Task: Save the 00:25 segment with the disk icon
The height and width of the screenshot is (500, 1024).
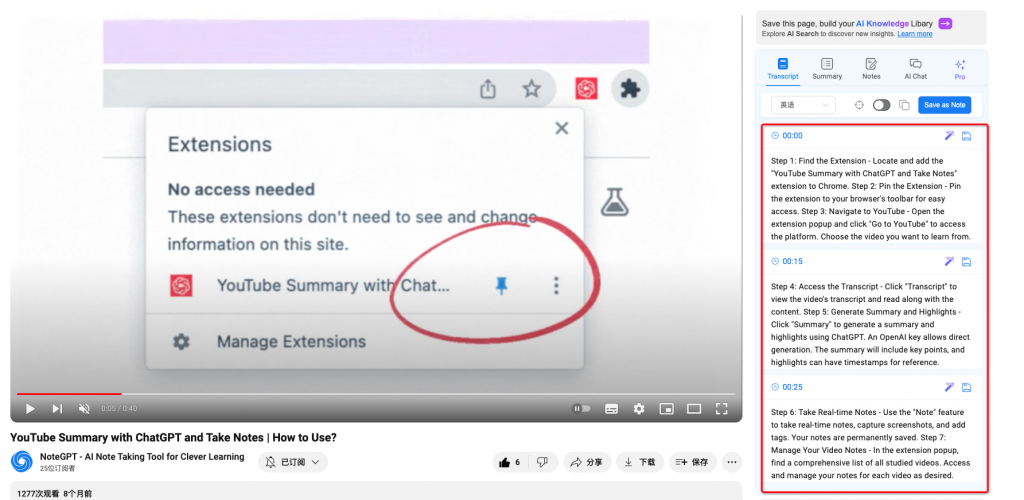Action: click(967, 387)
